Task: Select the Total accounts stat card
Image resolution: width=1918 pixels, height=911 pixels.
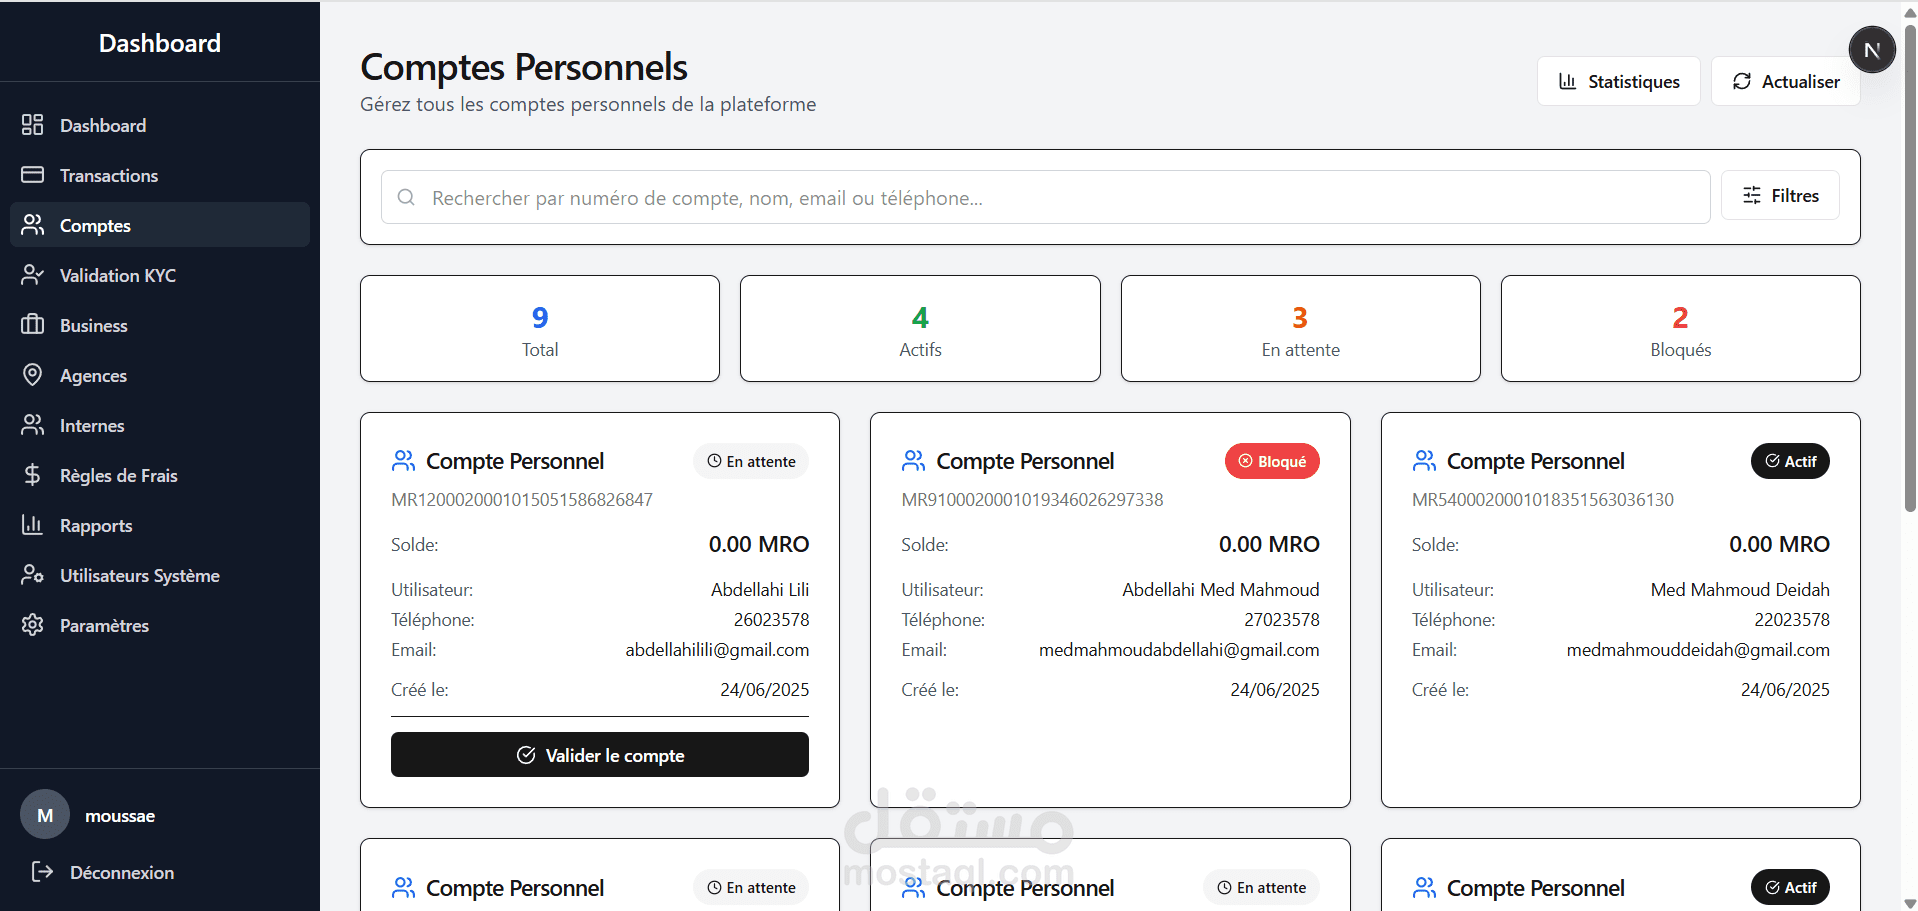Action: 540,328
